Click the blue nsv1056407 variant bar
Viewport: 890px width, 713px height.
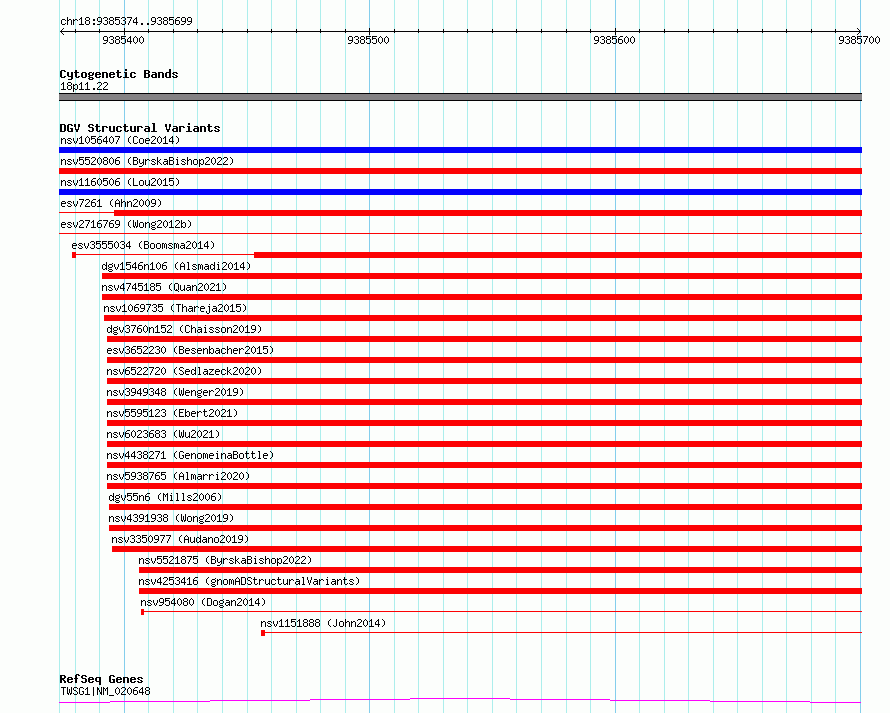click(x=460, y=150)
